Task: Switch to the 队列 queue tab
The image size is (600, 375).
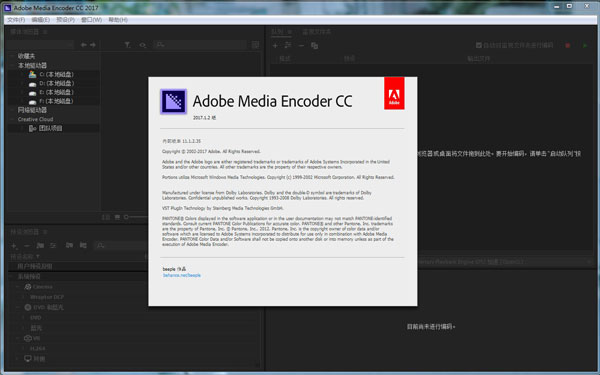Action: [278, 32]
